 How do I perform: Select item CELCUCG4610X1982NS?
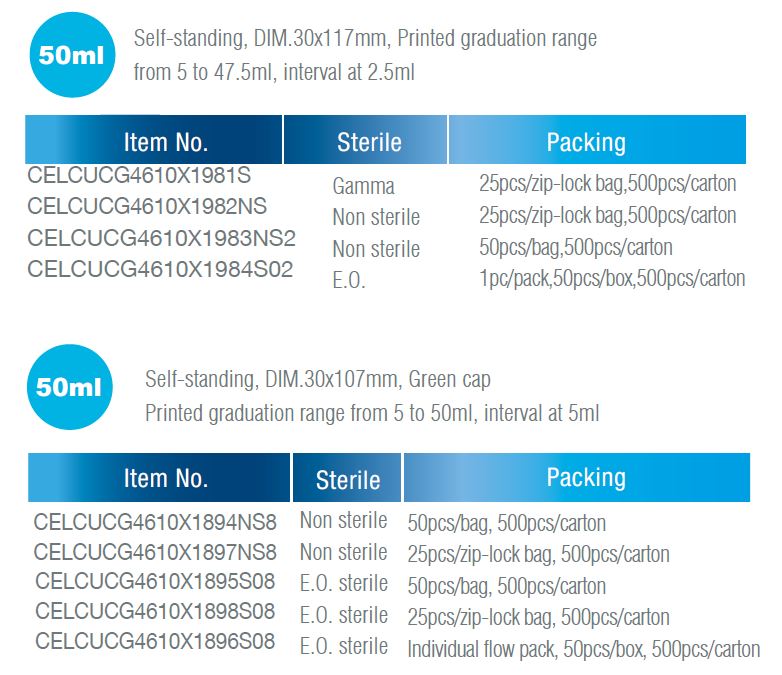(147, 207)
